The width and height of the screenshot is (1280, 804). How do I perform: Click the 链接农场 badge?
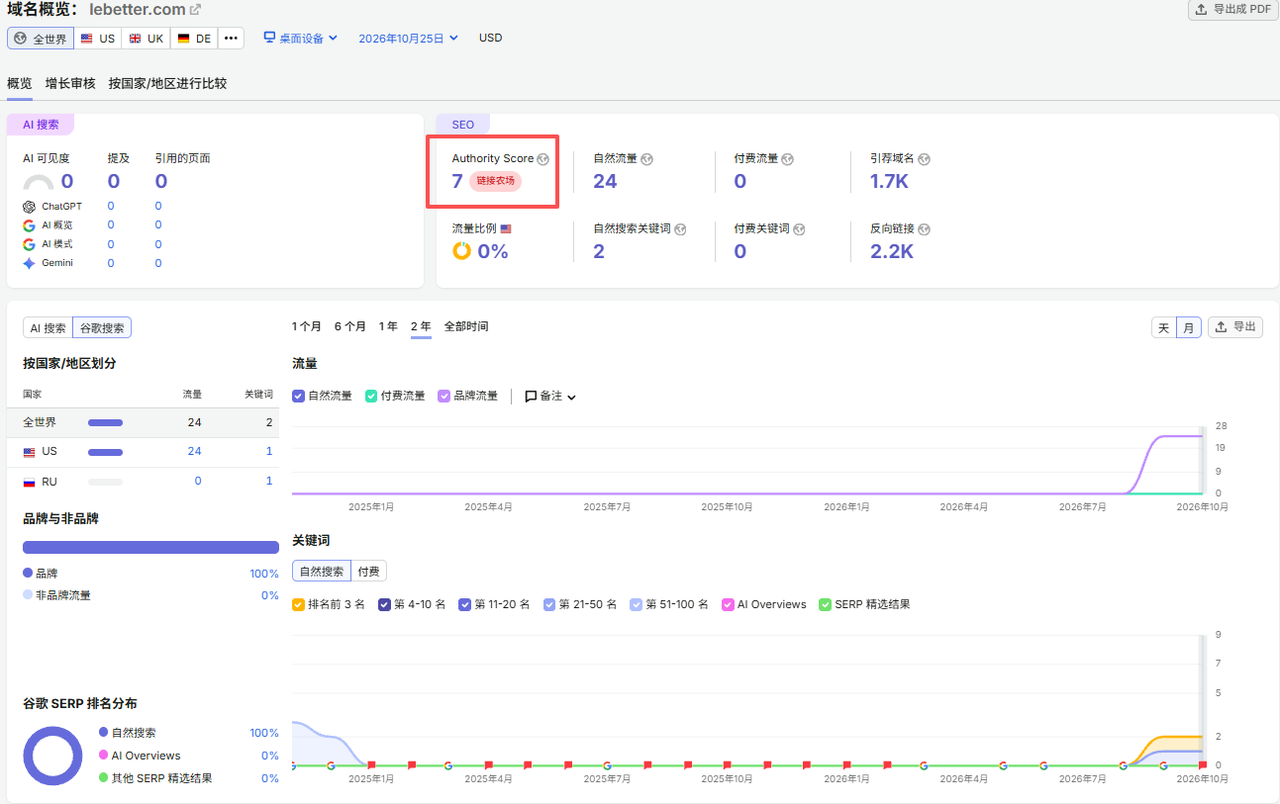tap(496, 181)
